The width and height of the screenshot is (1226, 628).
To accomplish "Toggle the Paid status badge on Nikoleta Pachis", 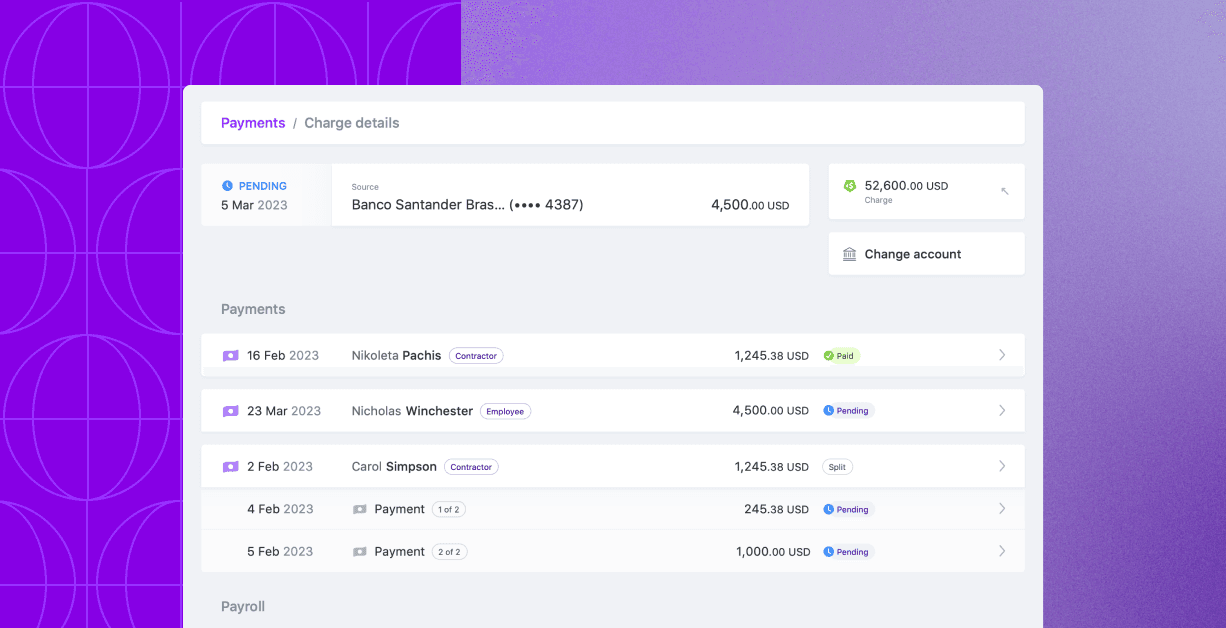I will pos(840,355).
